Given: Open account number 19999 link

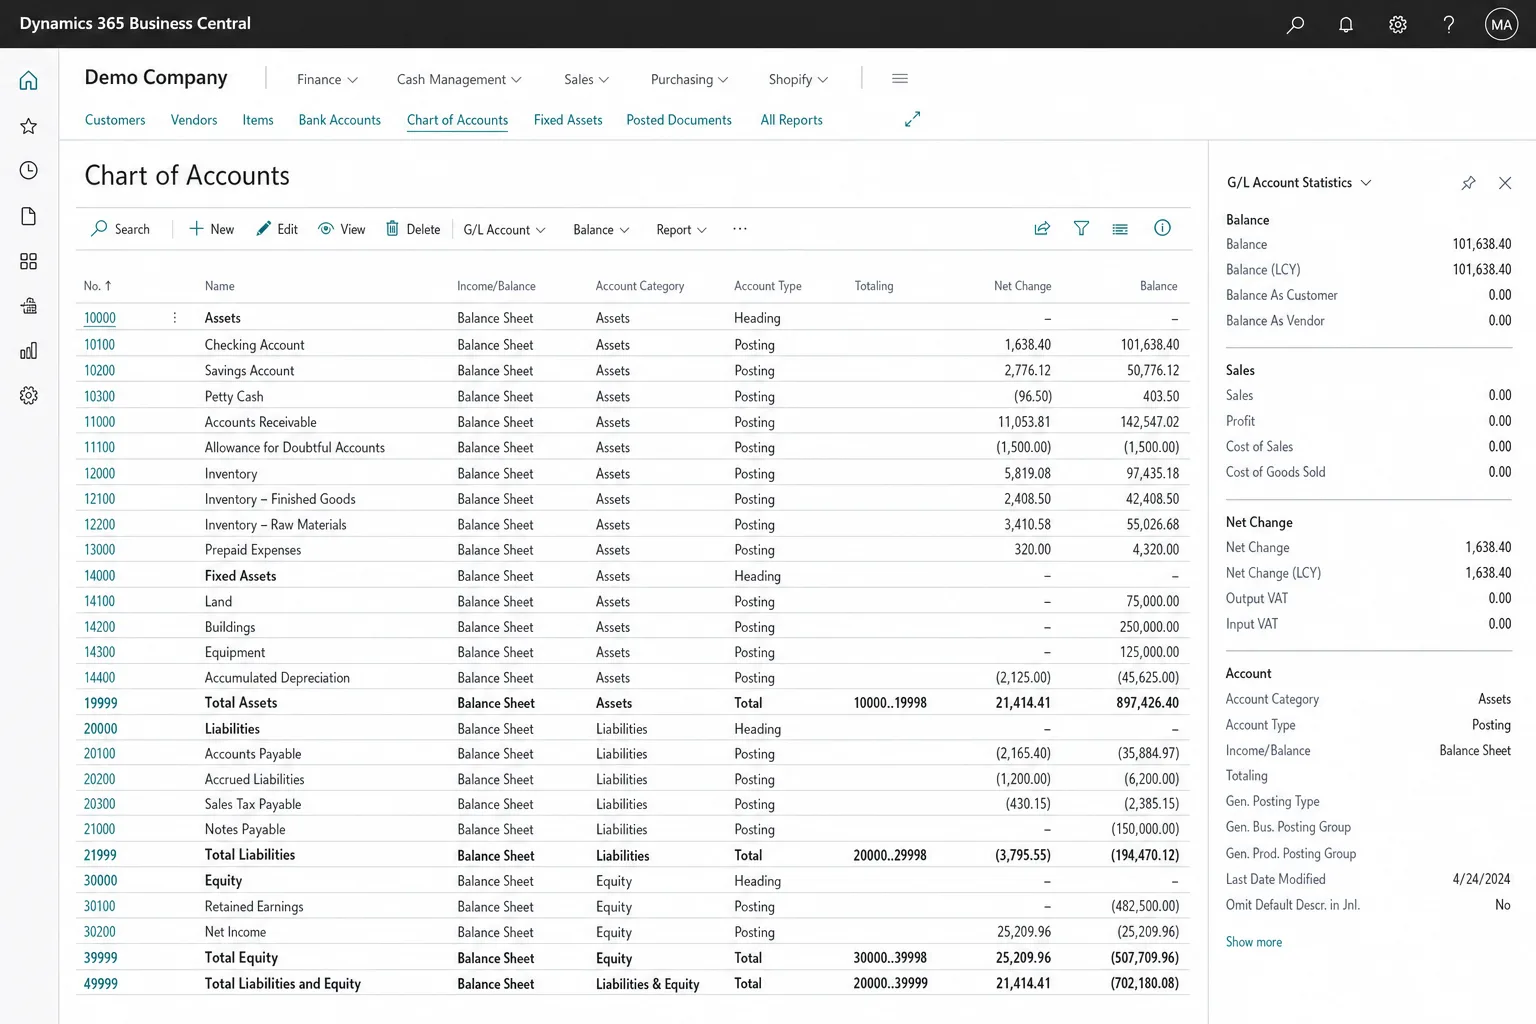Looking at the screenshot, I should (100, 703).
